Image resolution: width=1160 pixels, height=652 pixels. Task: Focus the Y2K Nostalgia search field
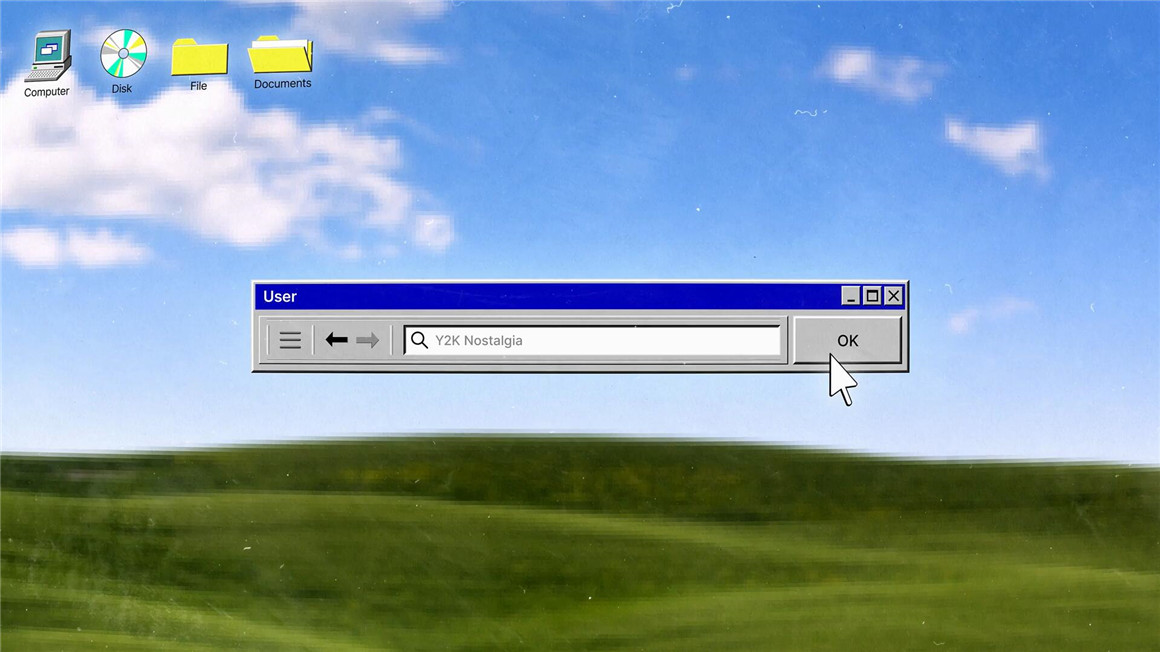[600, 341]
